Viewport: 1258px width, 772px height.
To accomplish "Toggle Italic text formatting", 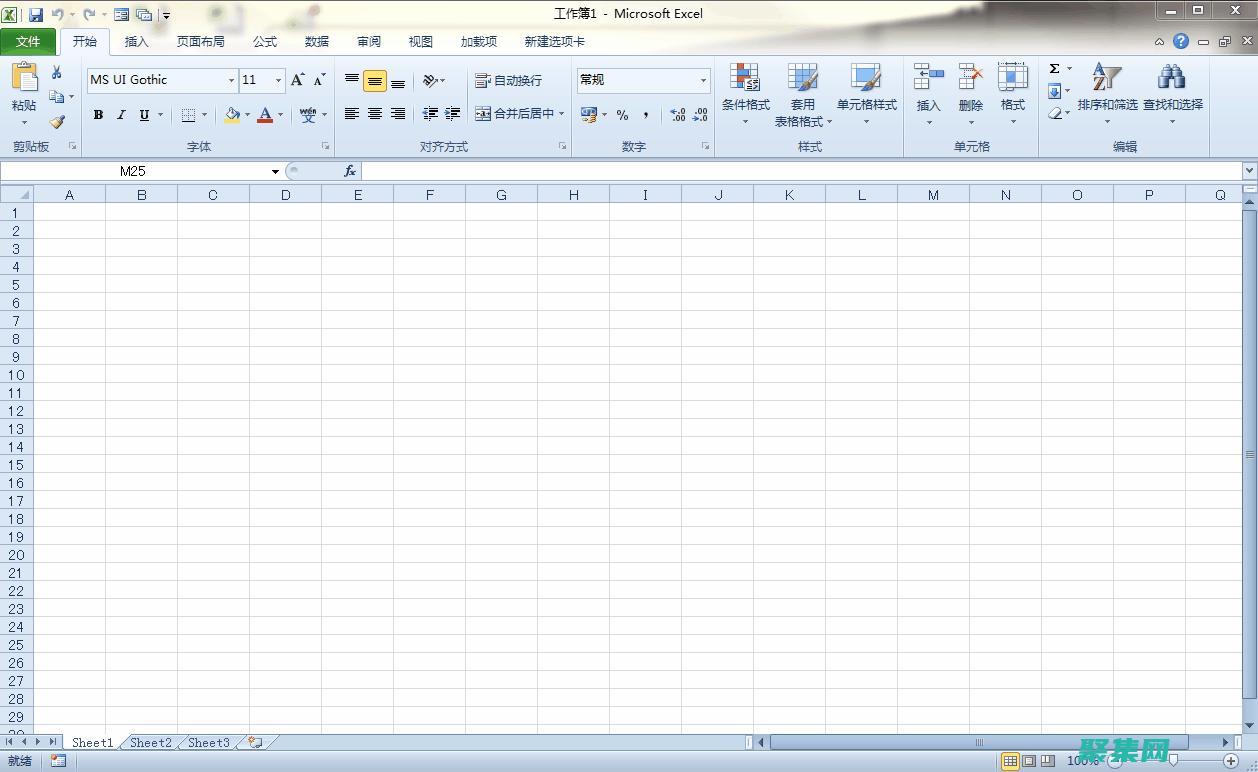I will (121, 115).
